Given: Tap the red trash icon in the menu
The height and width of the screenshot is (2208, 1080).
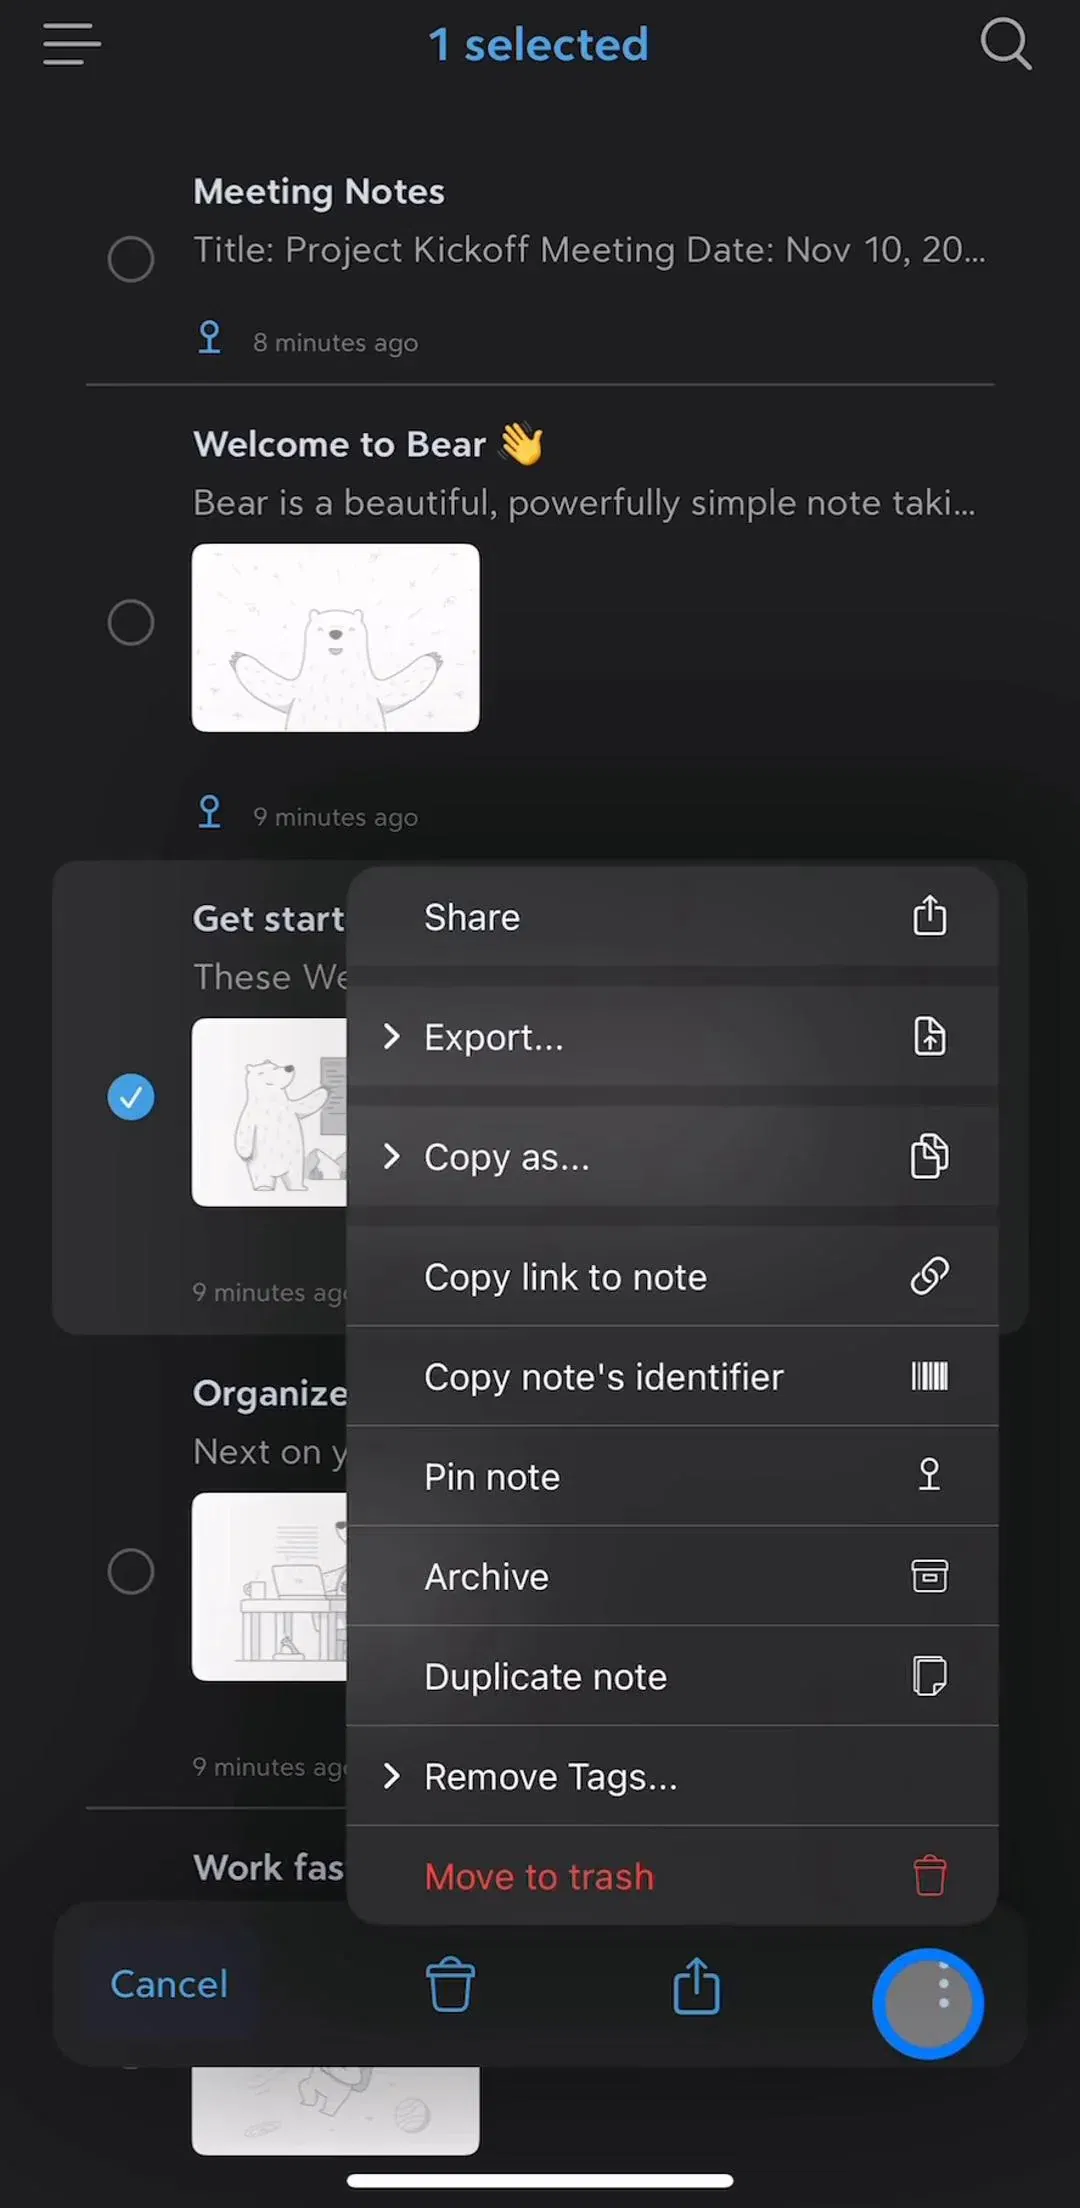Looking at the screenshot, I should (x=929, y=1876).
